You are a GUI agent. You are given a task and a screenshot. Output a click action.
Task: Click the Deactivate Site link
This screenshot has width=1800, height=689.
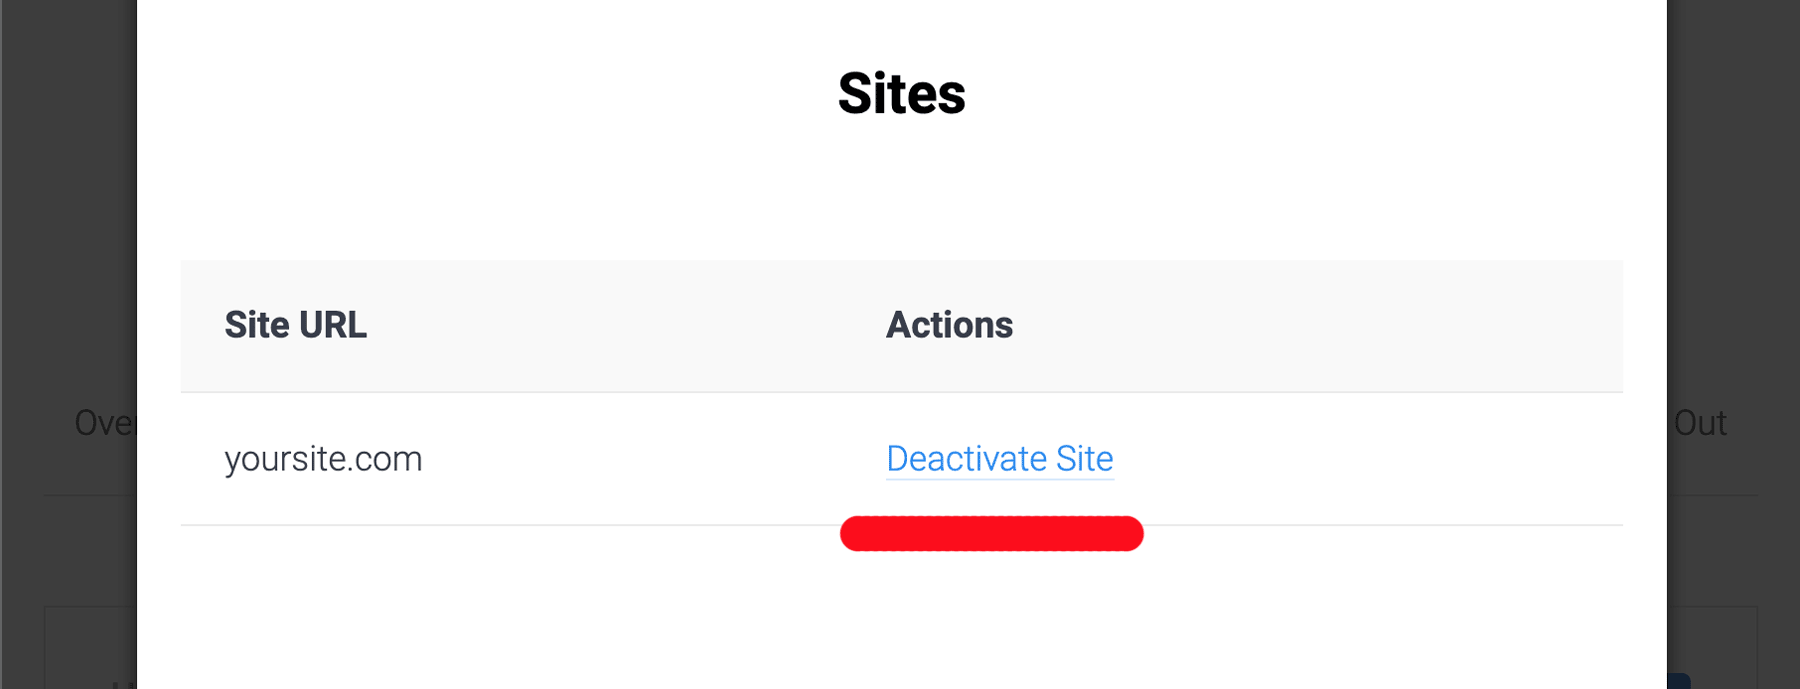point(999,459)
